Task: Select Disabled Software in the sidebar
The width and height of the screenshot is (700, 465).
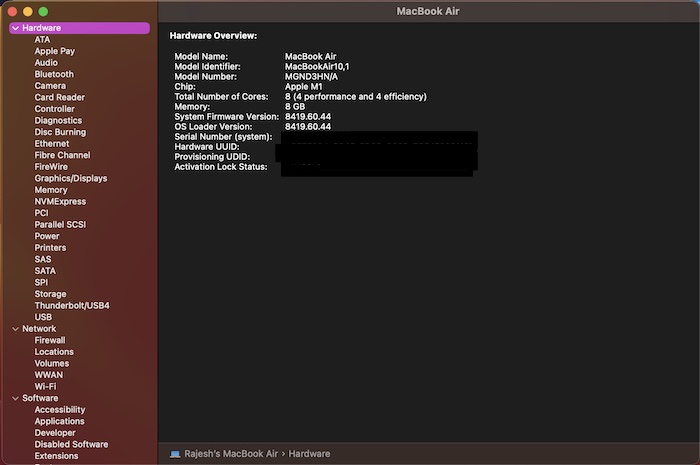Action: pos(71,444)
